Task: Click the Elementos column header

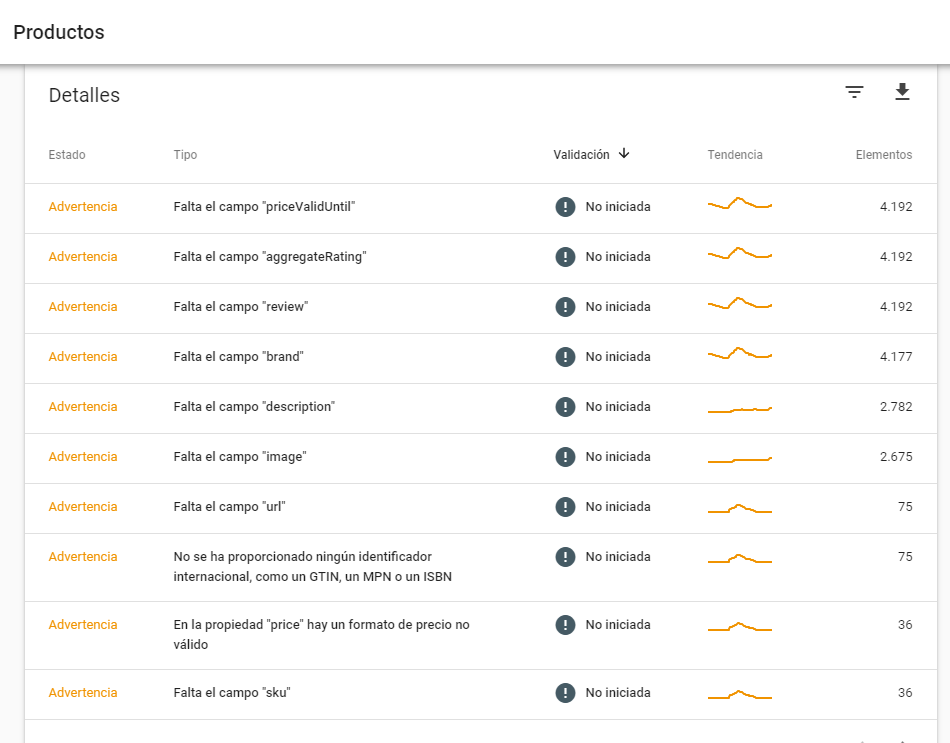Action: (x=883, y=155)
